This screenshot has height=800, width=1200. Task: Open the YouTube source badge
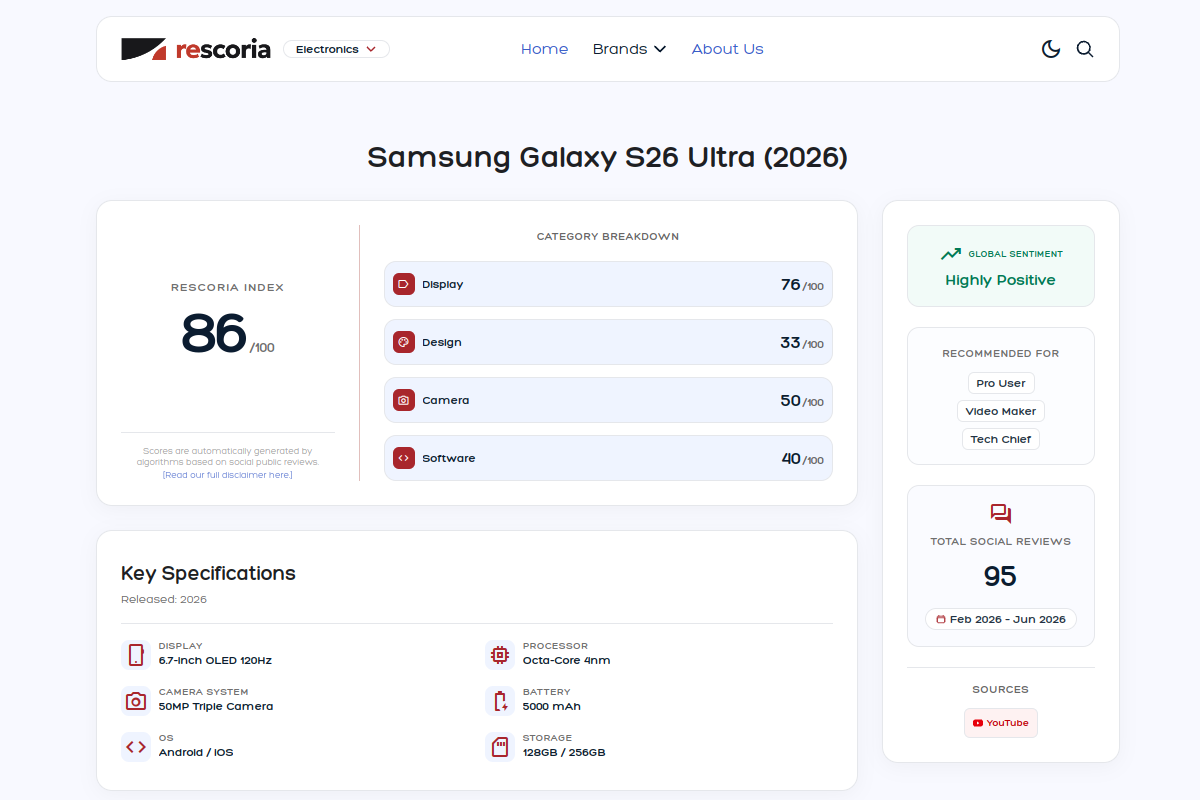[1001, 723]
